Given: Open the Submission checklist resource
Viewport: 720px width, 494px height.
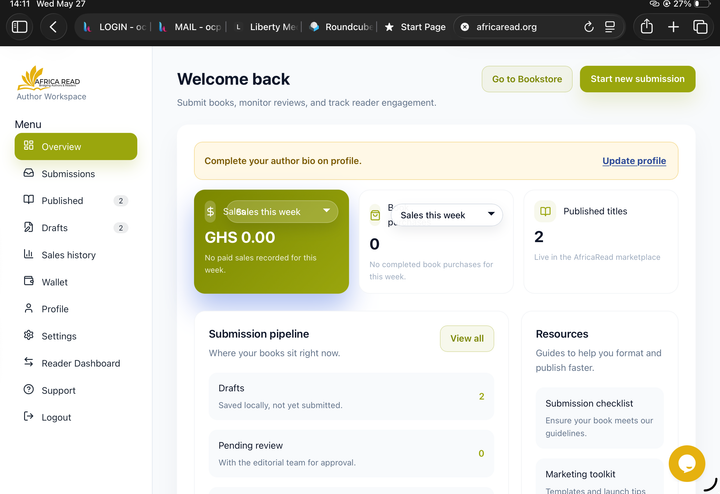Looking at the screenshot, I should (x=599, y=418).
